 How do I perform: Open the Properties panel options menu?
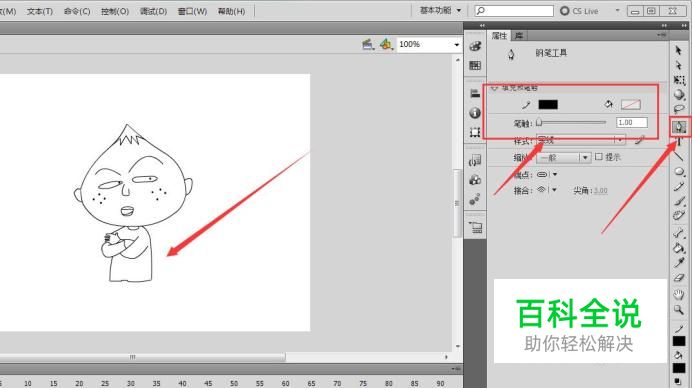click(661, 35)
